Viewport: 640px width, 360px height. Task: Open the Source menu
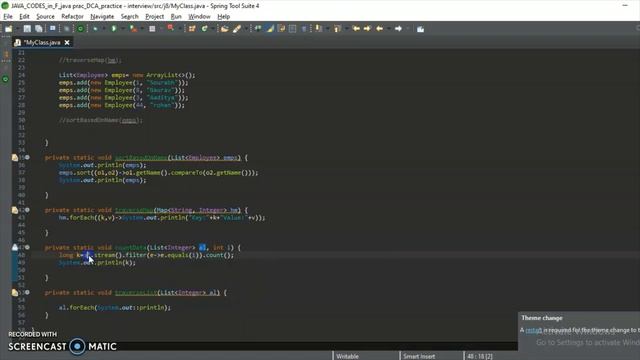click(45, 17)
